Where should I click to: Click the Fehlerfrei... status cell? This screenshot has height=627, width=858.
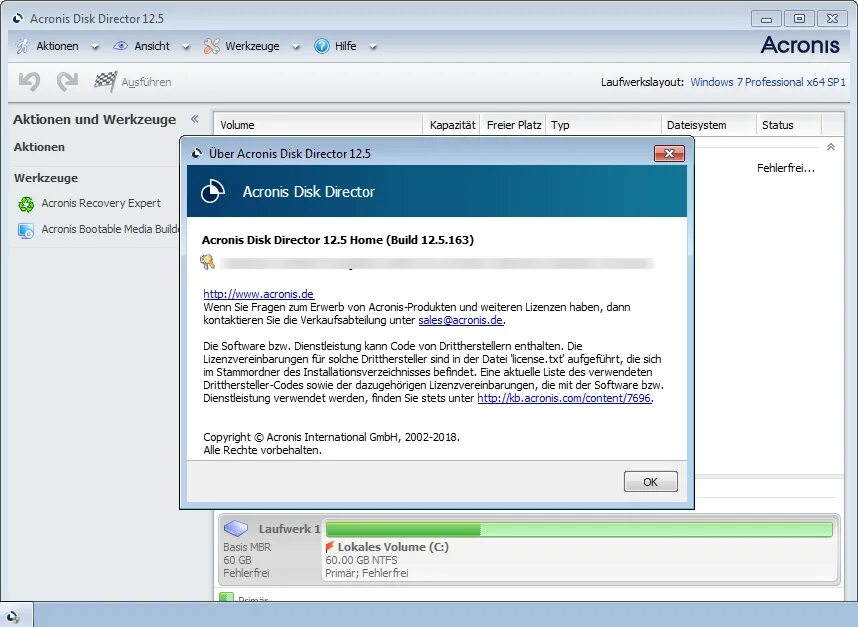(x=786, y=168)
